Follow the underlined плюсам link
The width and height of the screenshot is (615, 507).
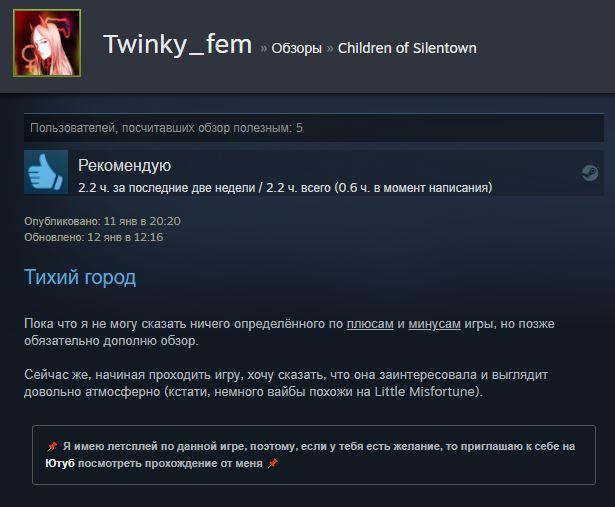coord(370,324)
